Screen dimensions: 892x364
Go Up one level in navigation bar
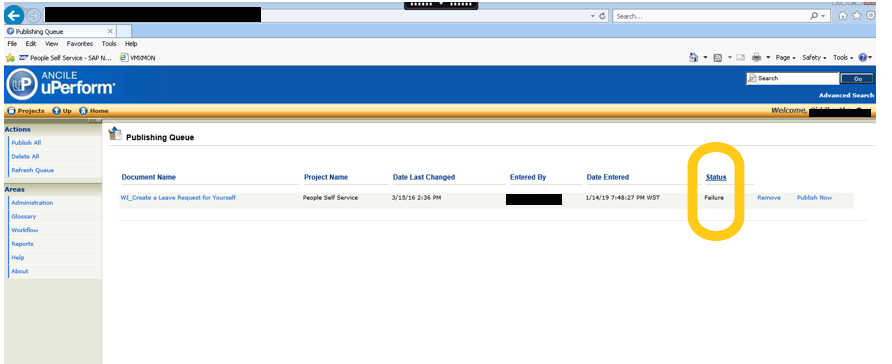[62, 111]
